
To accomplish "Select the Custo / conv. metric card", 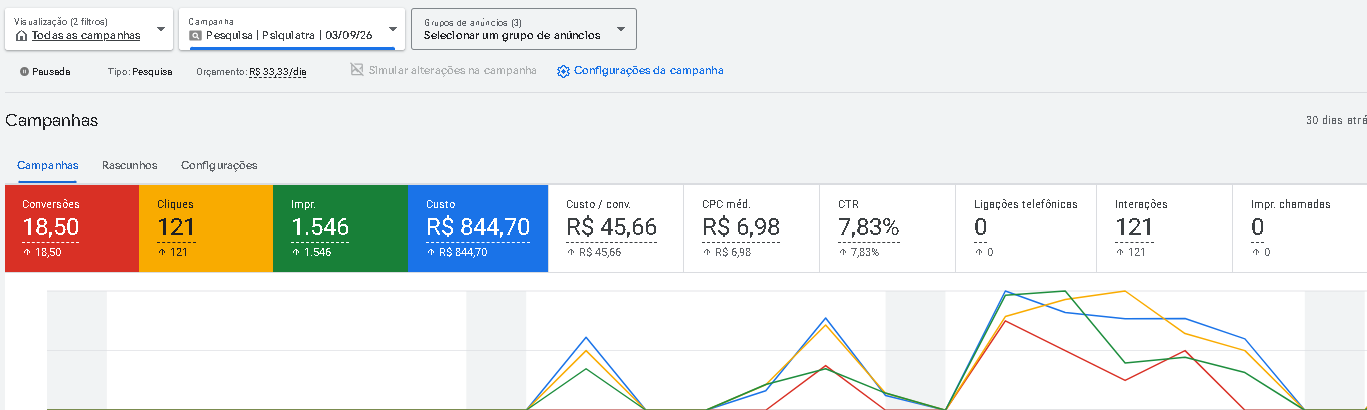I will [x=616, y=228].
